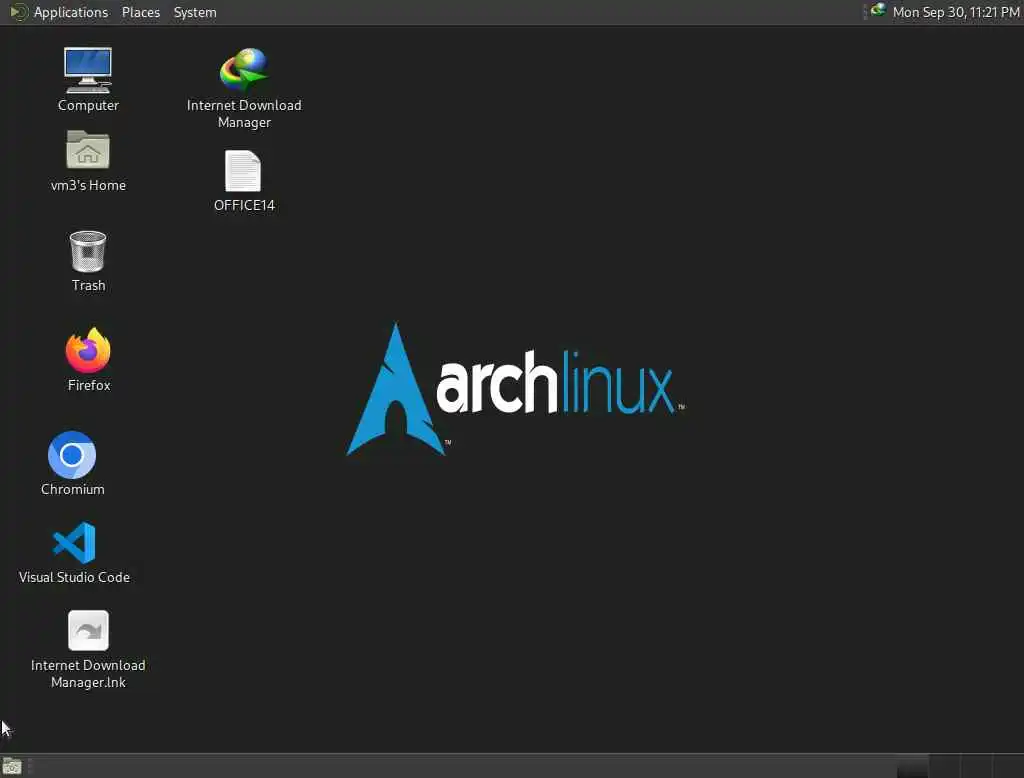The width and height of the screenshot is (1024, 778).
Task: Select the OFFICE14 file icon
Action: point(243,171)
